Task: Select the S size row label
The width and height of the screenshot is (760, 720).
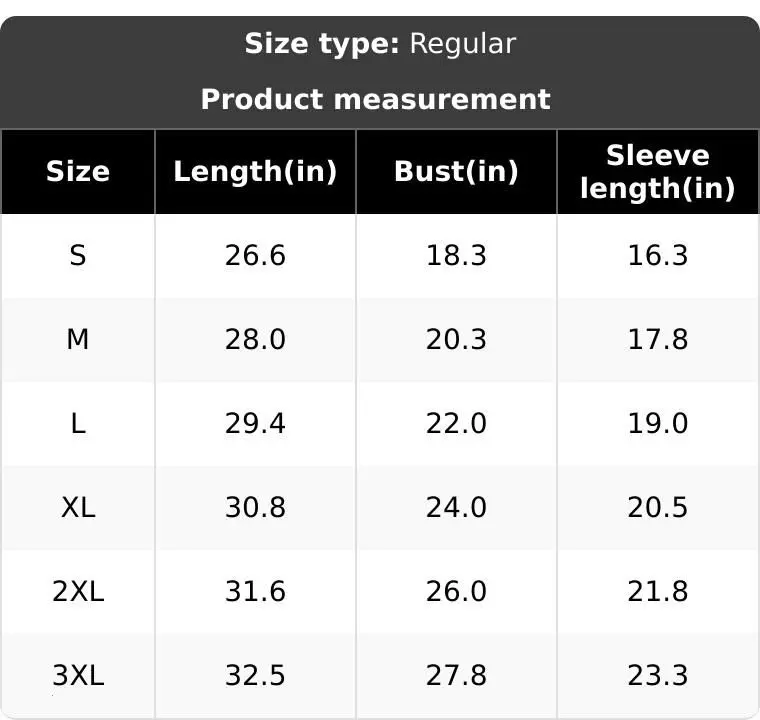Action: [x=78, y=256]
